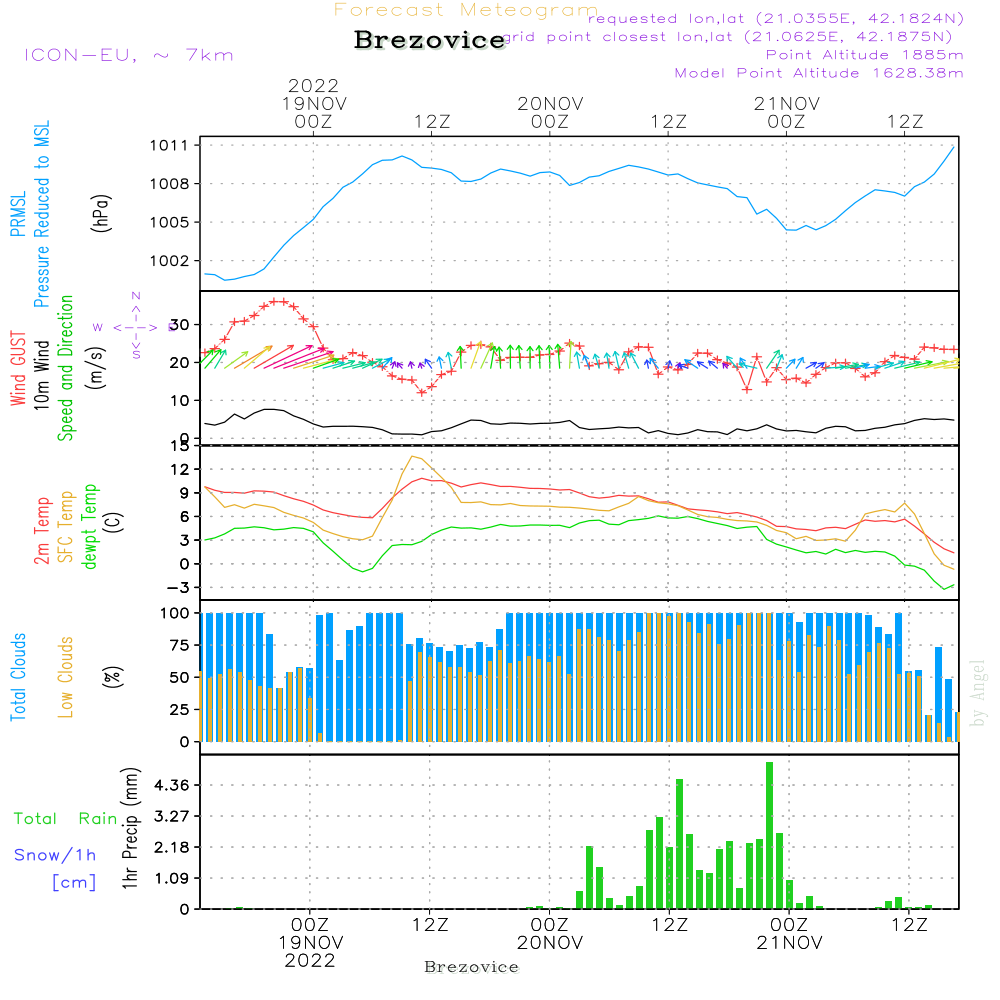Select the orange "SFC Temp" label
Screen dimensions: 1000x1000
click(66, 527)
